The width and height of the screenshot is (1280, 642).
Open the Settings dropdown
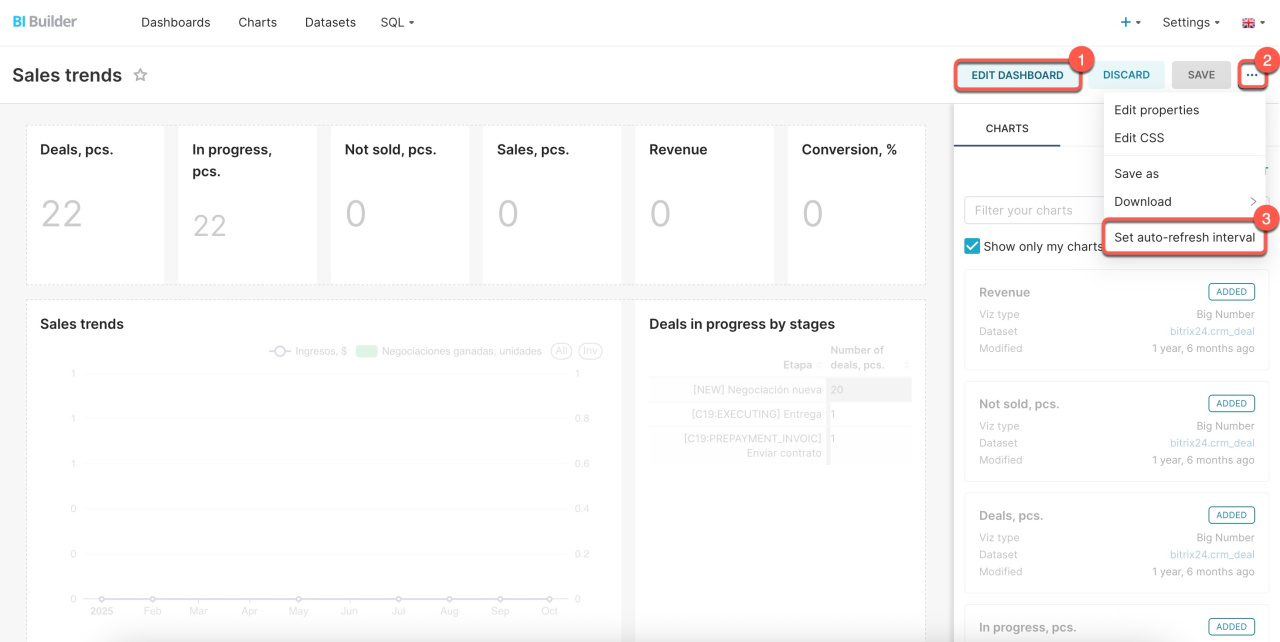tap(1190, 22)
